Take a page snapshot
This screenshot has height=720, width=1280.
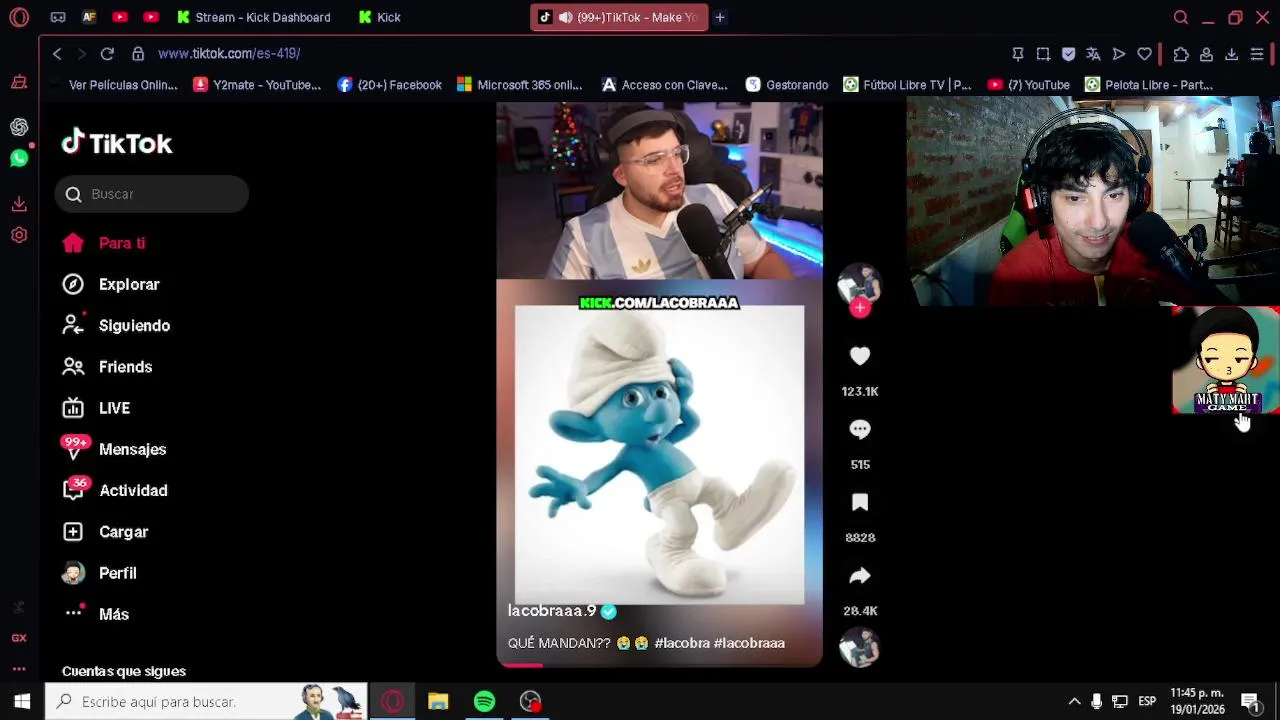point(1043,54)
